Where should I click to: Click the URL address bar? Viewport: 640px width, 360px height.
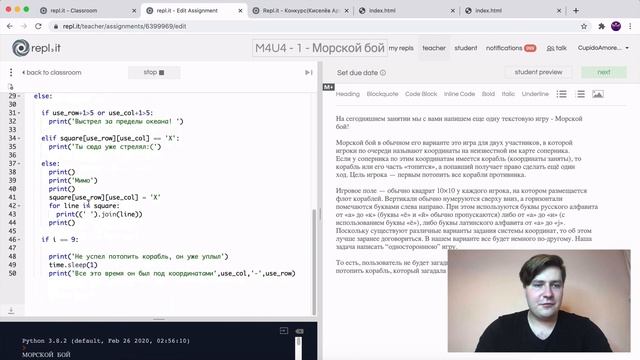314,26
